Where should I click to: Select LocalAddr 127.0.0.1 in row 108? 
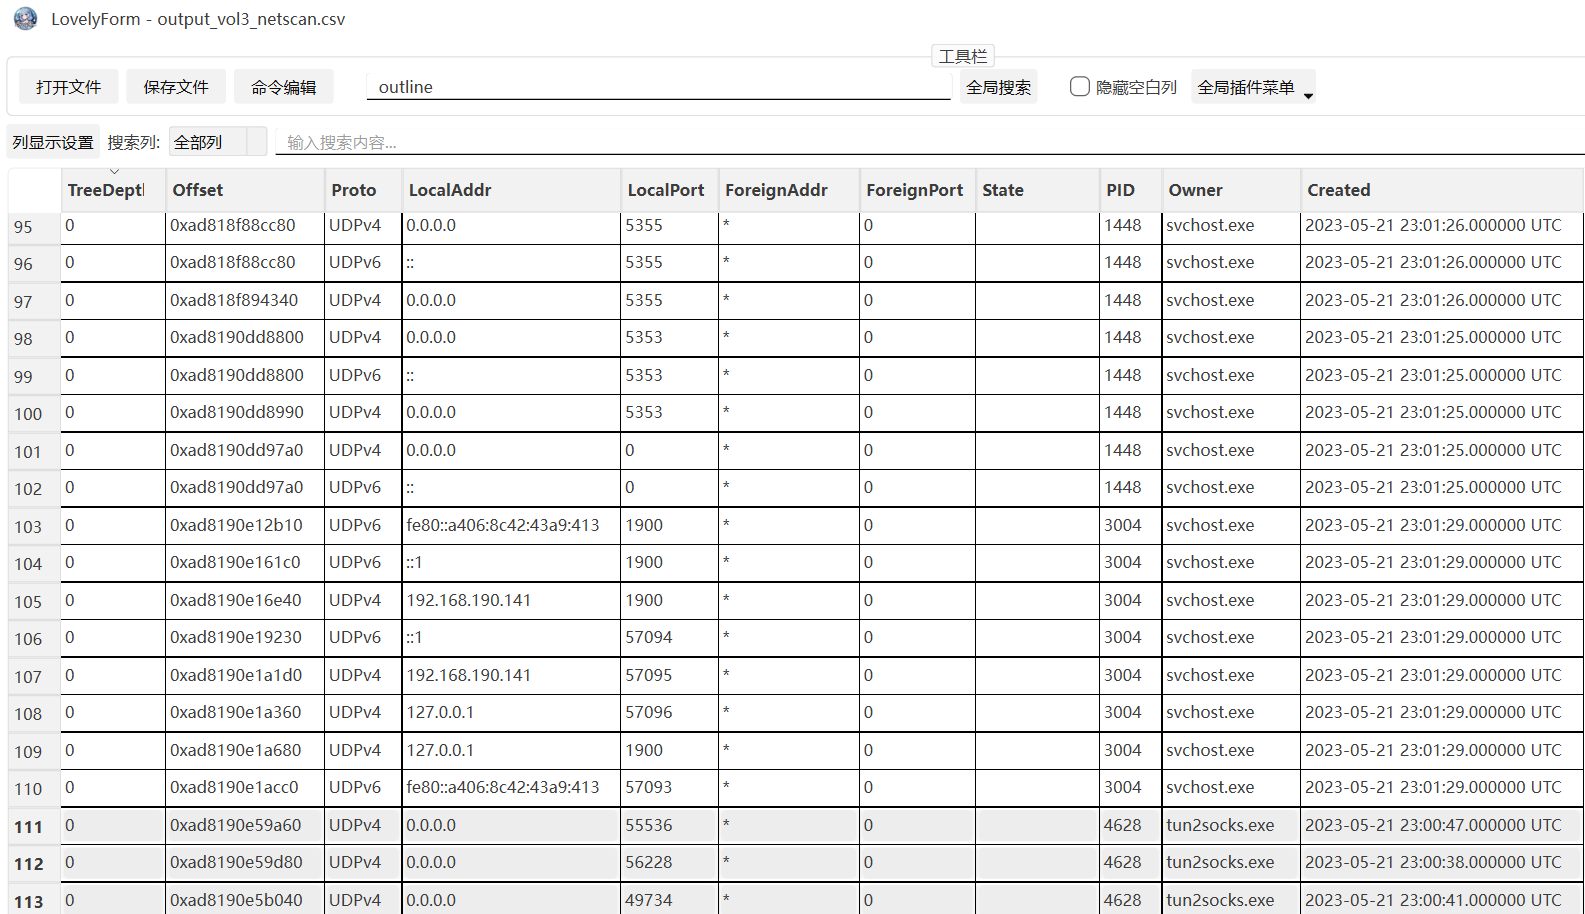(x=511, y=712)
